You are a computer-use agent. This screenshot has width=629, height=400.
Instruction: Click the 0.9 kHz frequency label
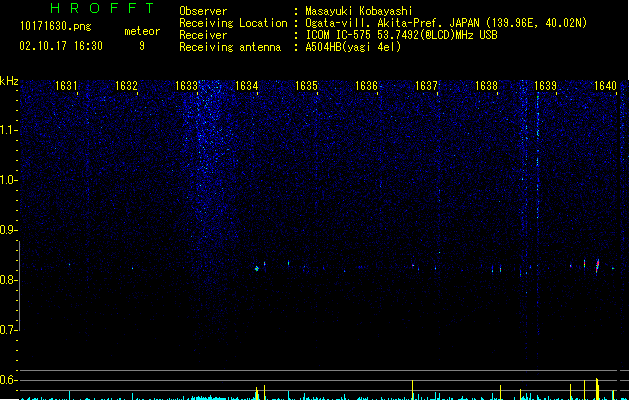pyautogui.click(x=8, y=230)
